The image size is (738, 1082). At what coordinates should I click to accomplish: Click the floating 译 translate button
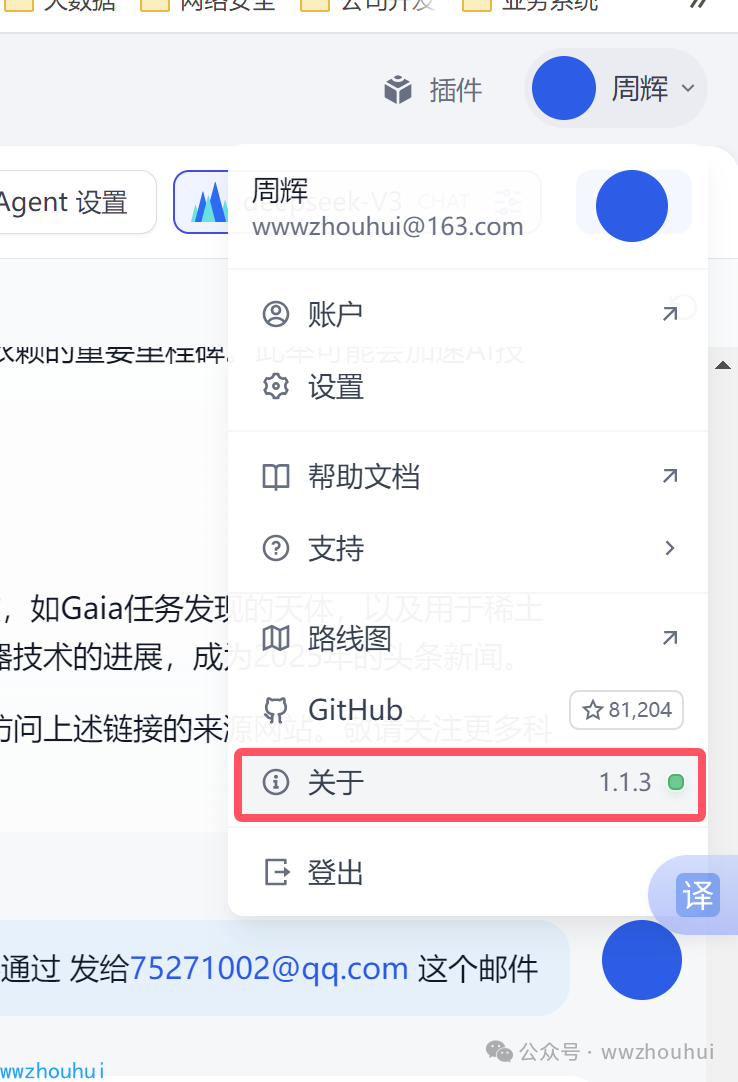pyautogui.click(x=697, y=895)
